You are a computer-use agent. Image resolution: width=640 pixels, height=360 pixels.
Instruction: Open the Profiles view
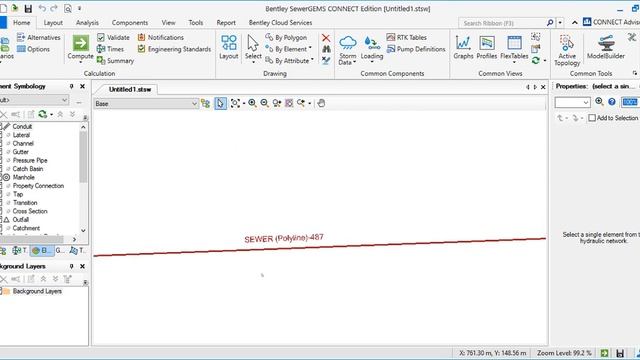[487, 47]
